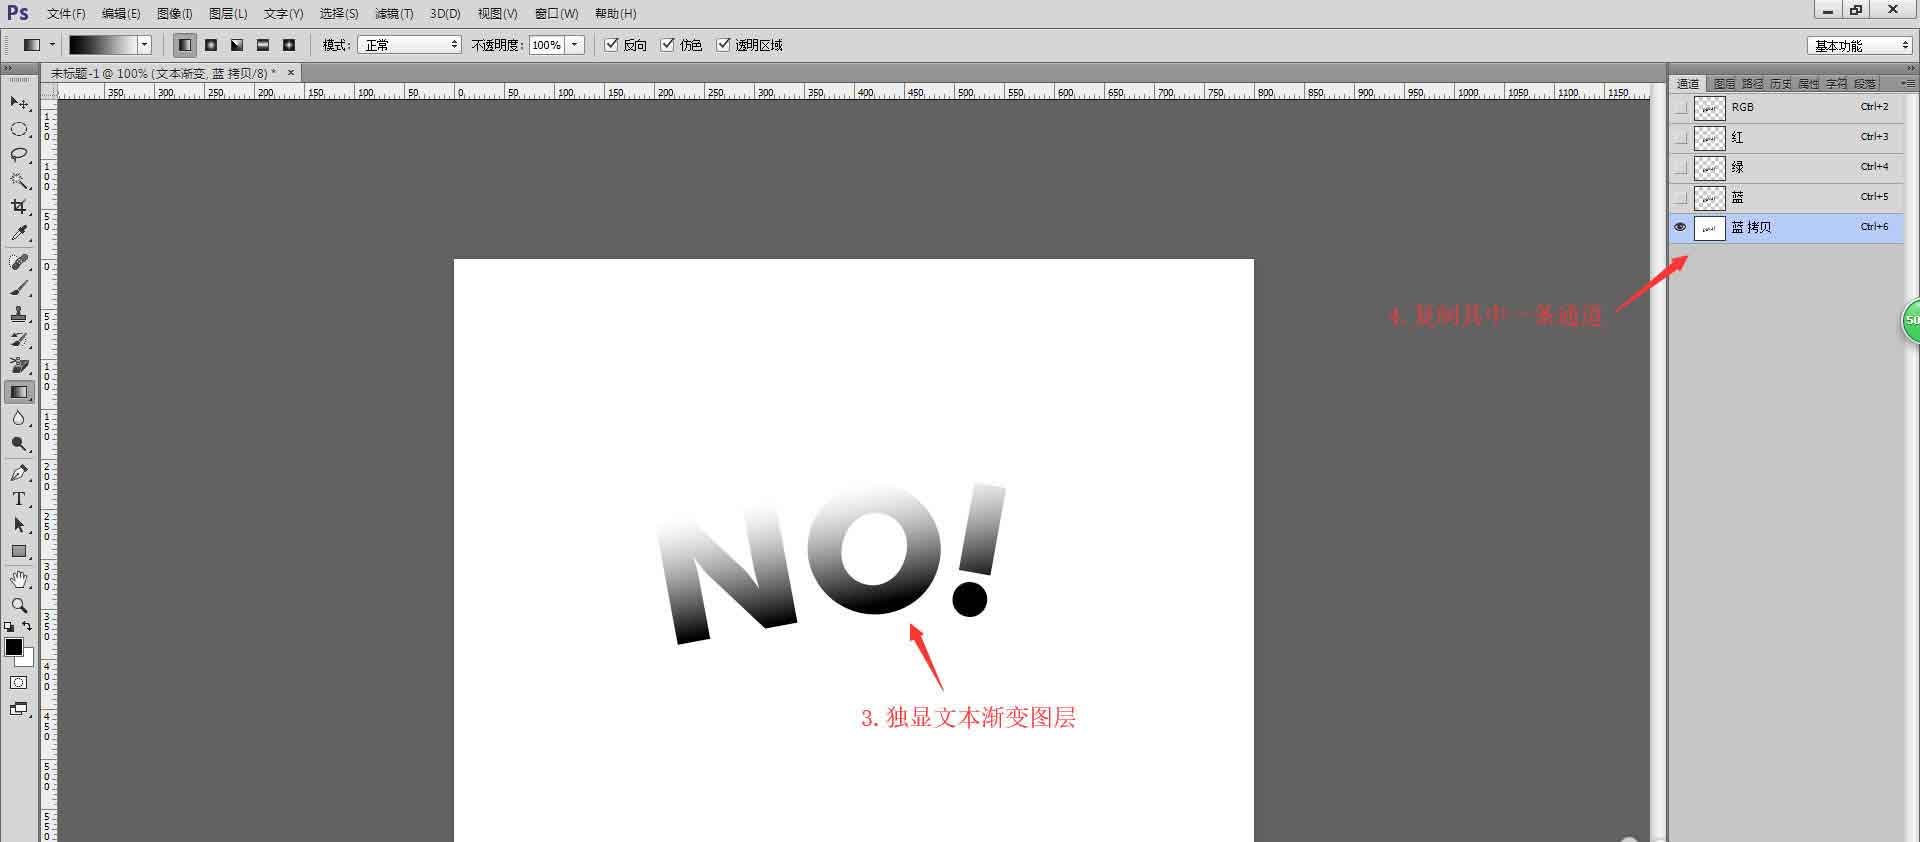Open the Channels panel flyout menu
This screenshot has width=1920, height=842.
(x=1909, y=83)
